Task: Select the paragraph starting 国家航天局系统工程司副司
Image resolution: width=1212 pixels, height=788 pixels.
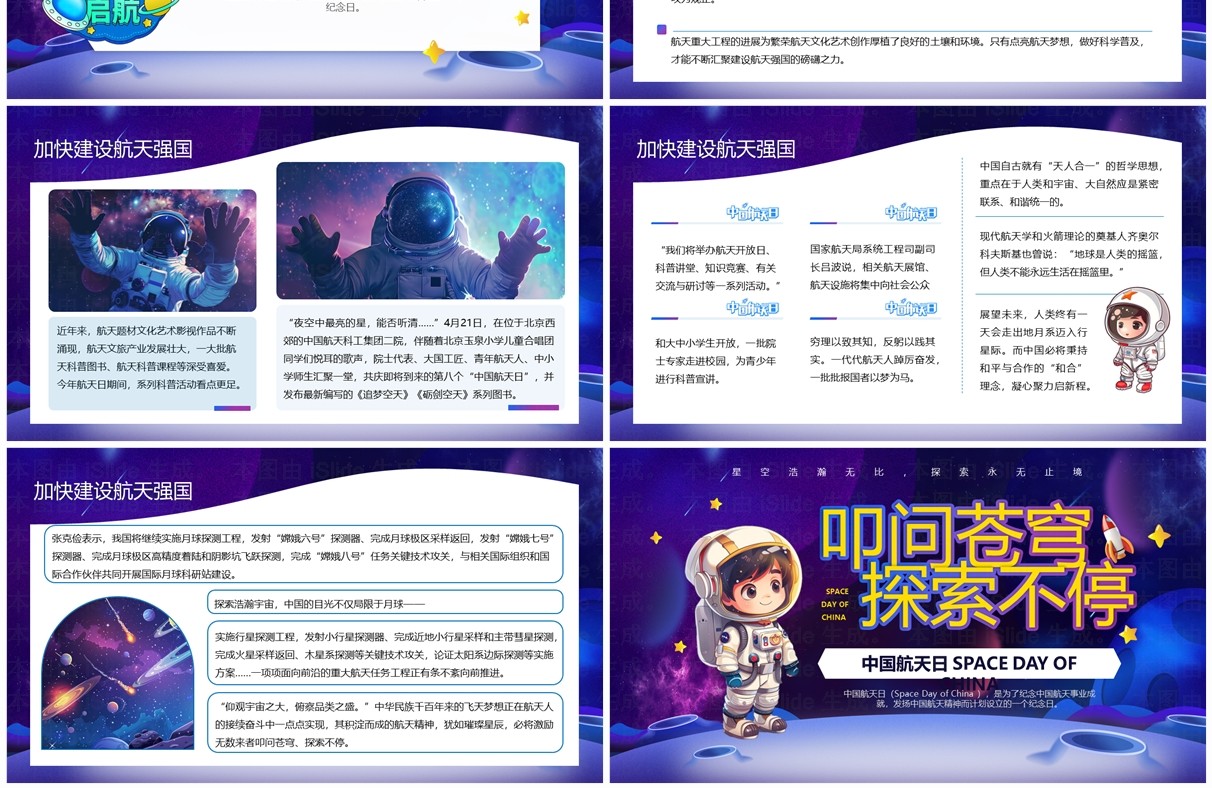Action: click(873, 267)
